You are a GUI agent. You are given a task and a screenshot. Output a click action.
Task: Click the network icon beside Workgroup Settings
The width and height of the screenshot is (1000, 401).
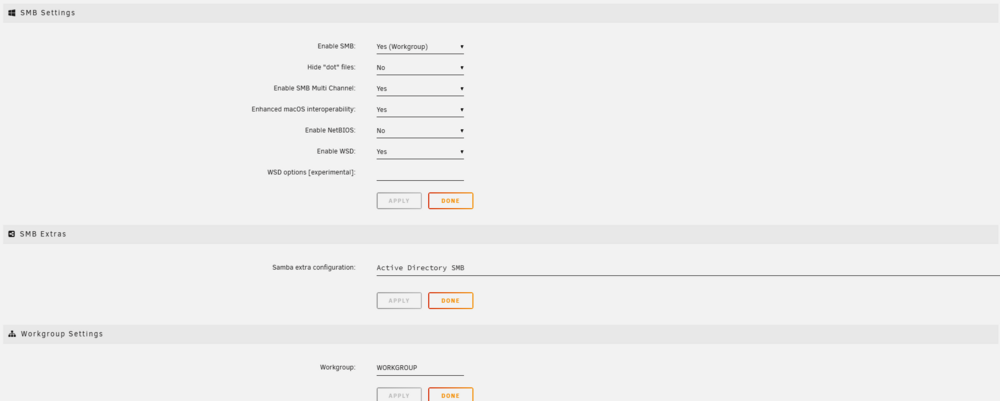pos(12,333)
